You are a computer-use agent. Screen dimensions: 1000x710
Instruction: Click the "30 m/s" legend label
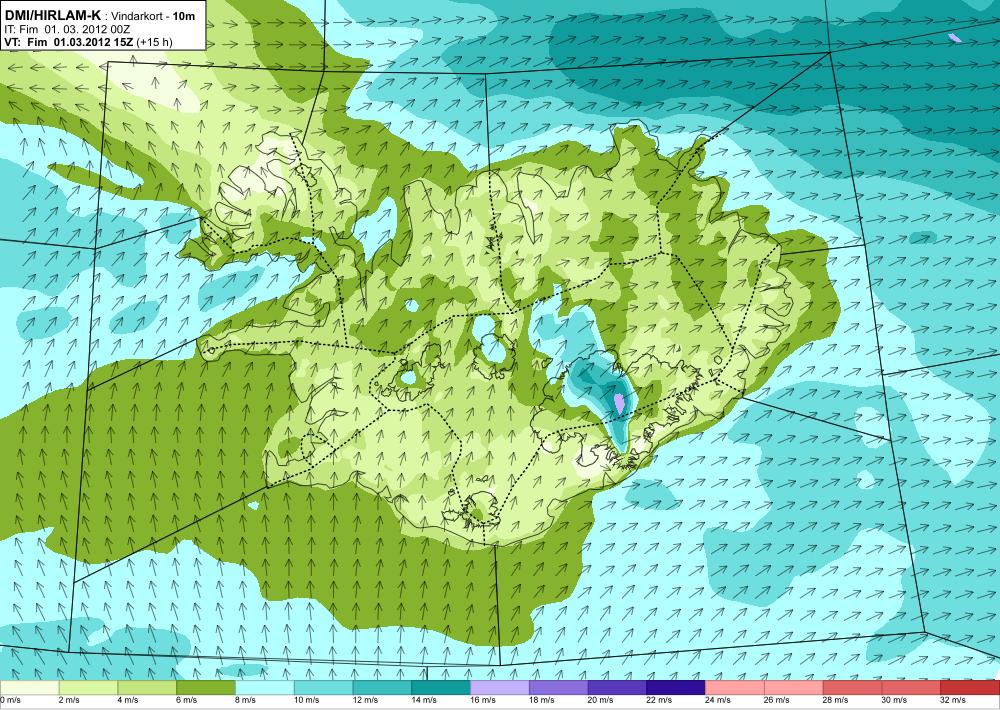pos(893,700)
